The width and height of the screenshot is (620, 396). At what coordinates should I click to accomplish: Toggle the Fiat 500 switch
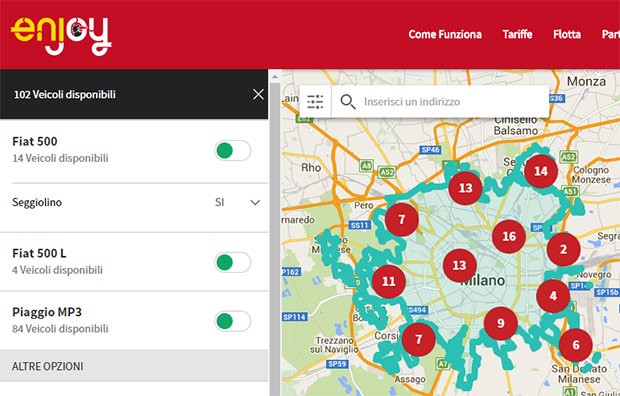pyautogui.click(x=232, y=151)
